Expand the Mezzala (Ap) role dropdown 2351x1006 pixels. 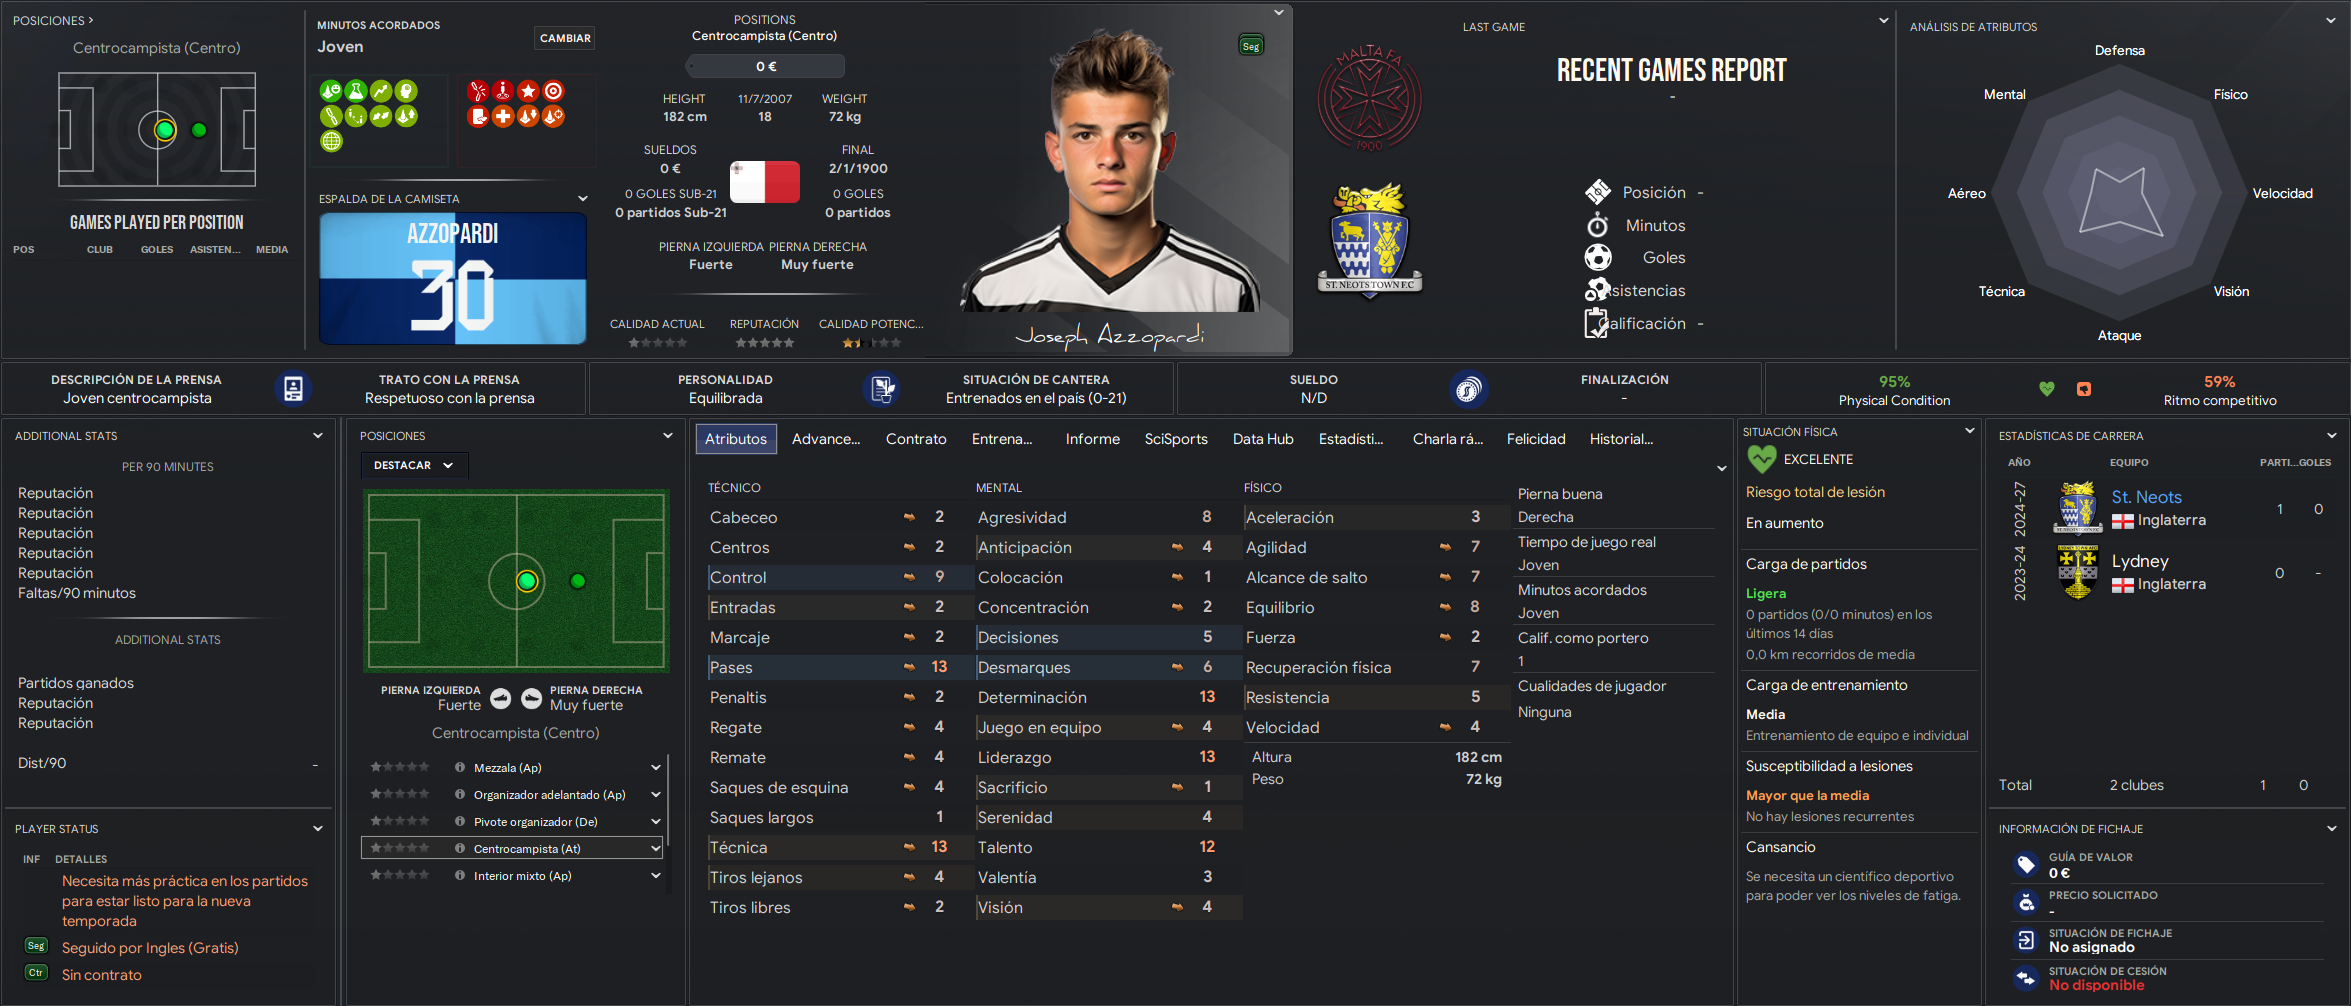pyautogui.click(x=656, y=768)
